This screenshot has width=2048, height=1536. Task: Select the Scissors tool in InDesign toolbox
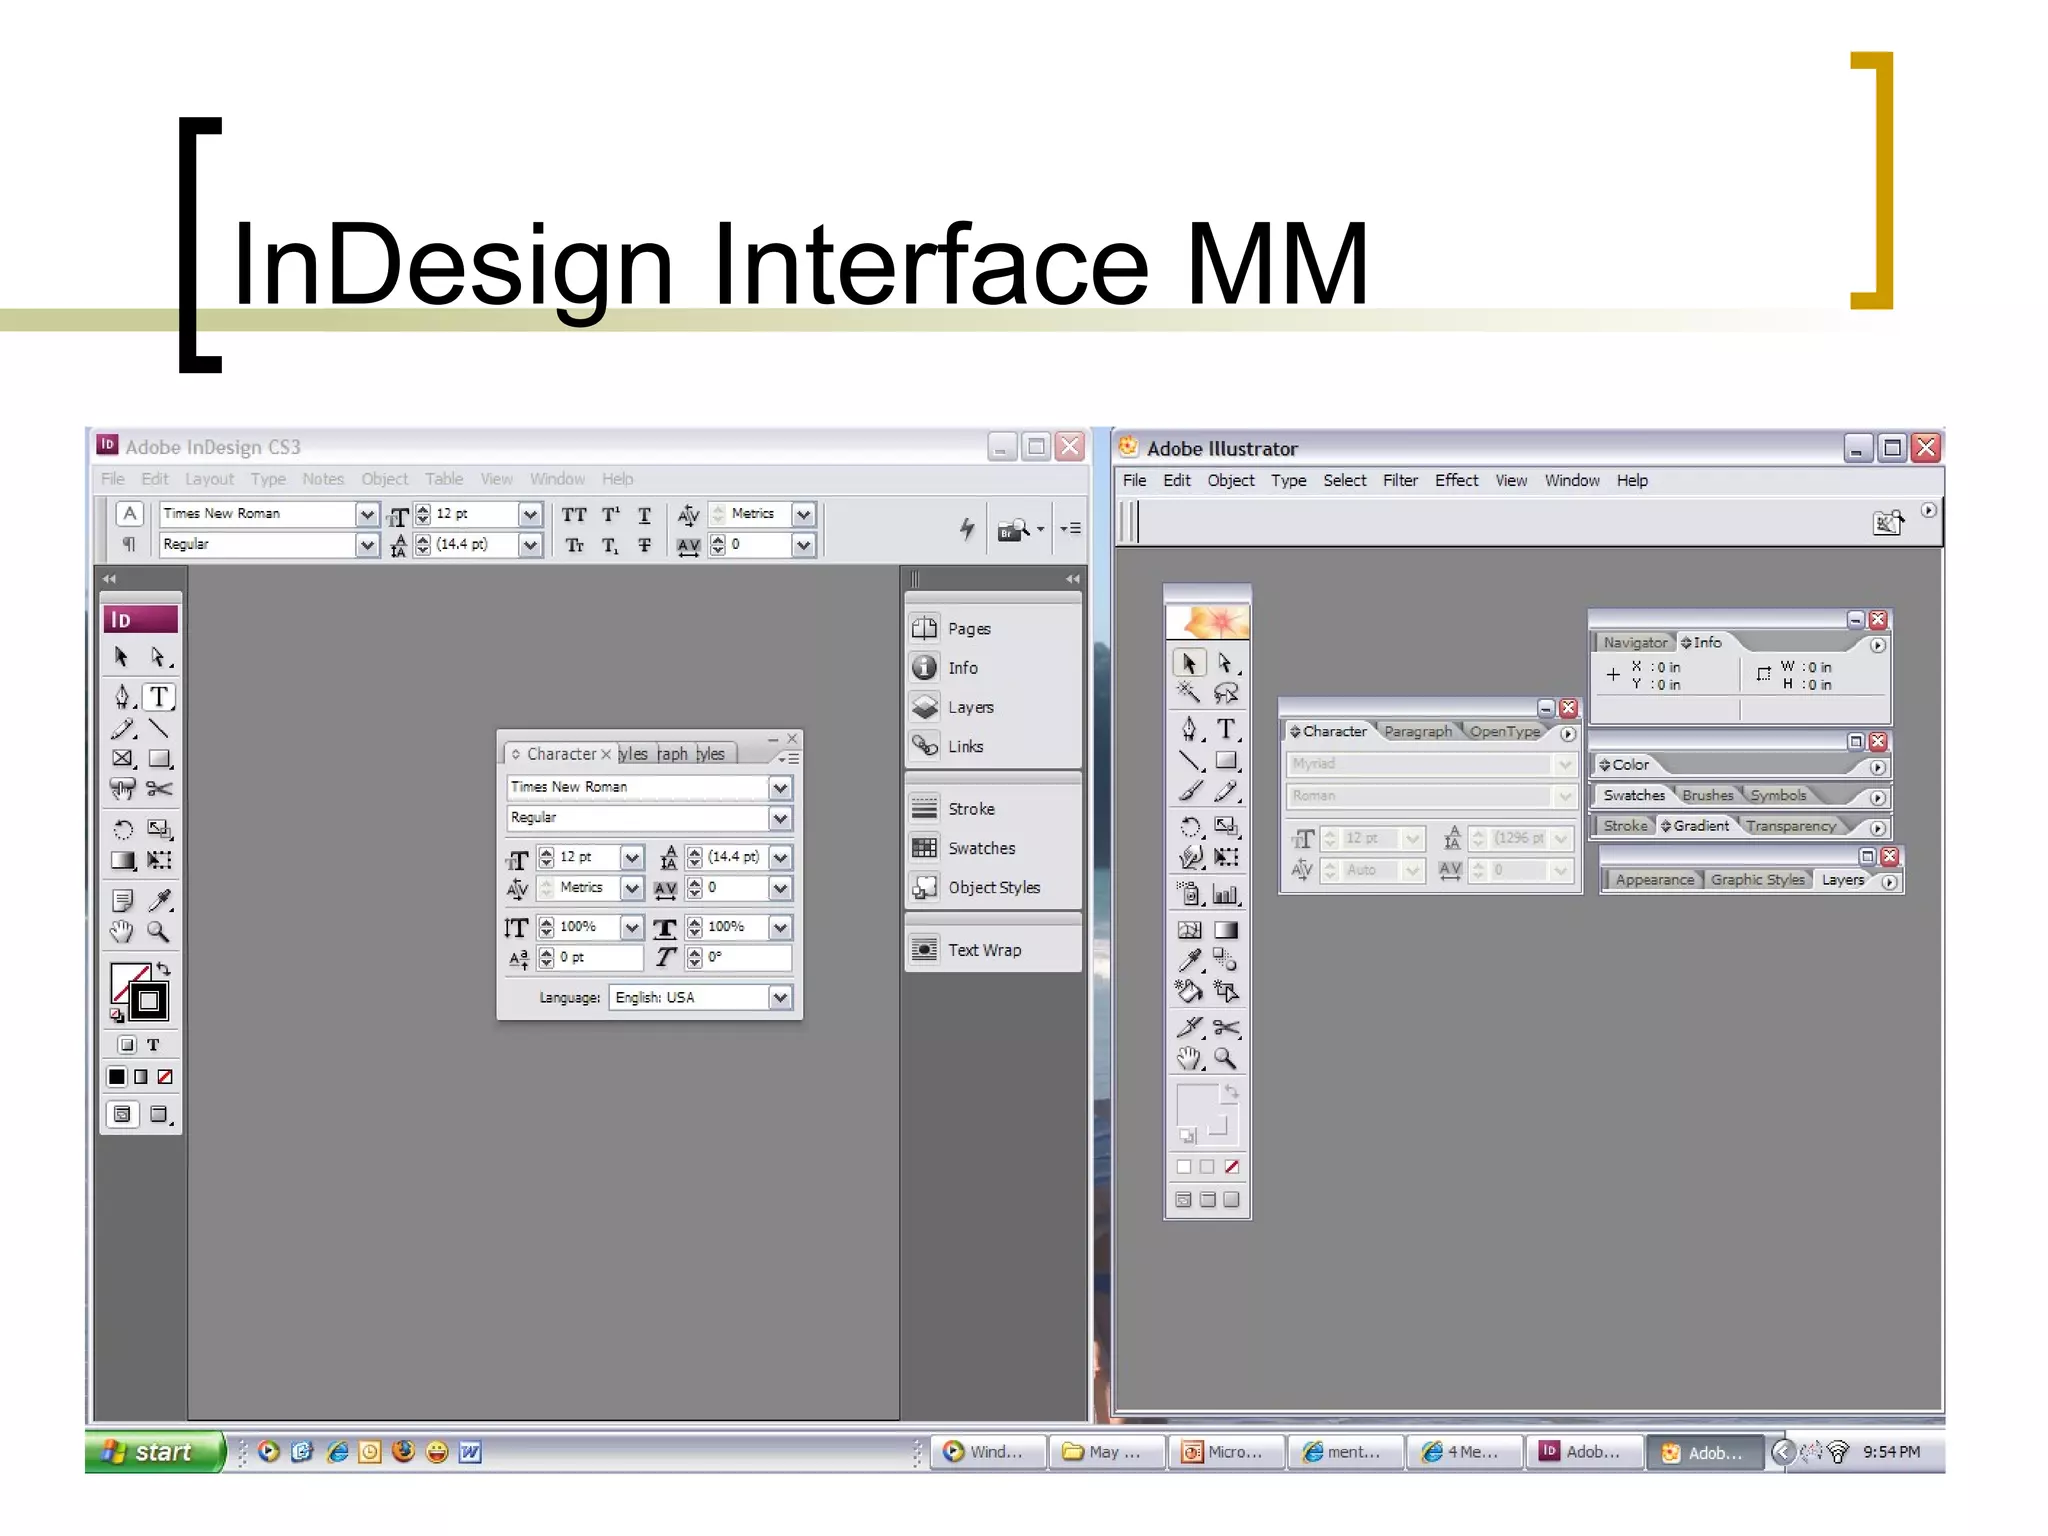pos(159,789)
